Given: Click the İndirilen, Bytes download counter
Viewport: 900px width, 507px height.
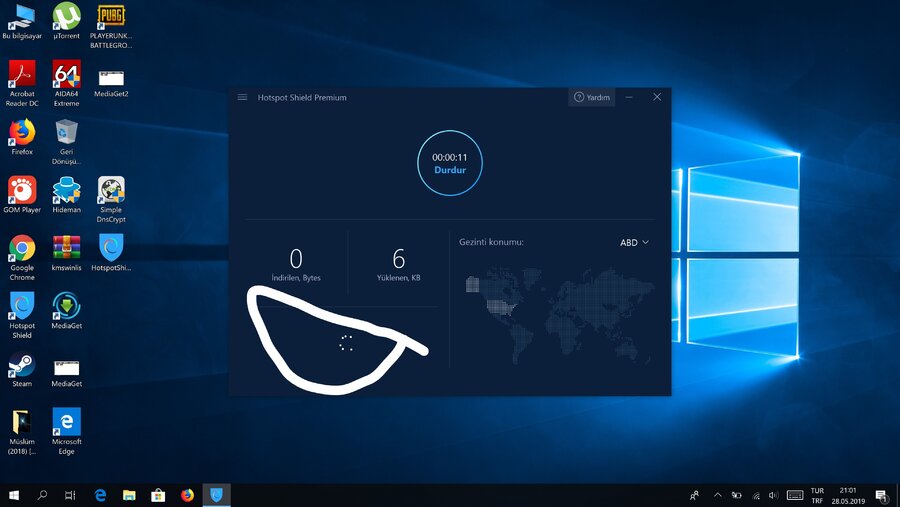Looking at the screenshot, I should click(x=296, y=264).
